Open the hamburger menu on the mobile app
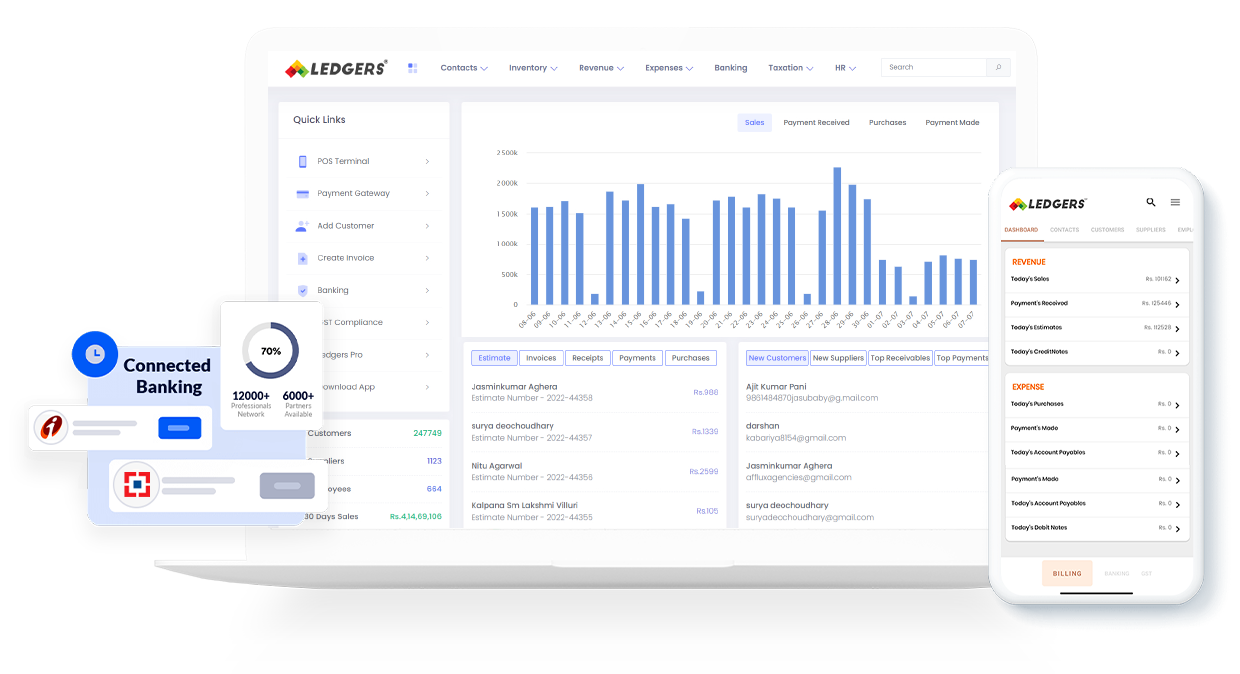Screen dimensions: 1240x674 [x=1176, y=202]
